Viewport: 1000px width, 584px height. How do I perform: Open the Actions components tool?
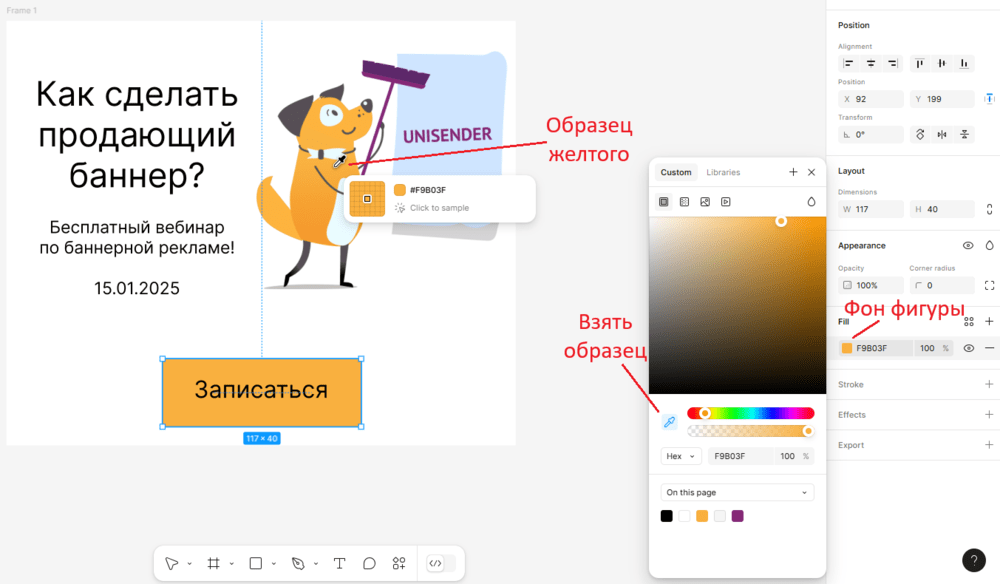(x=399, y=564)
